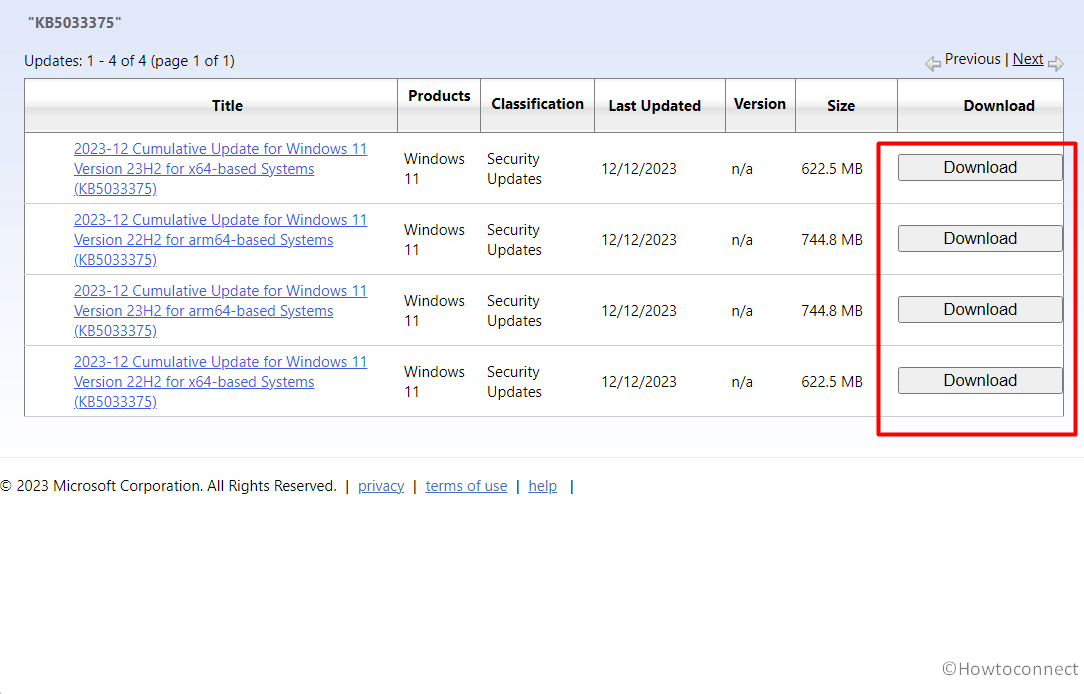This screenshot has width=1084, height=694.
Task: Download the 23H2 x64-based Systems update
Action: (980, 167)
